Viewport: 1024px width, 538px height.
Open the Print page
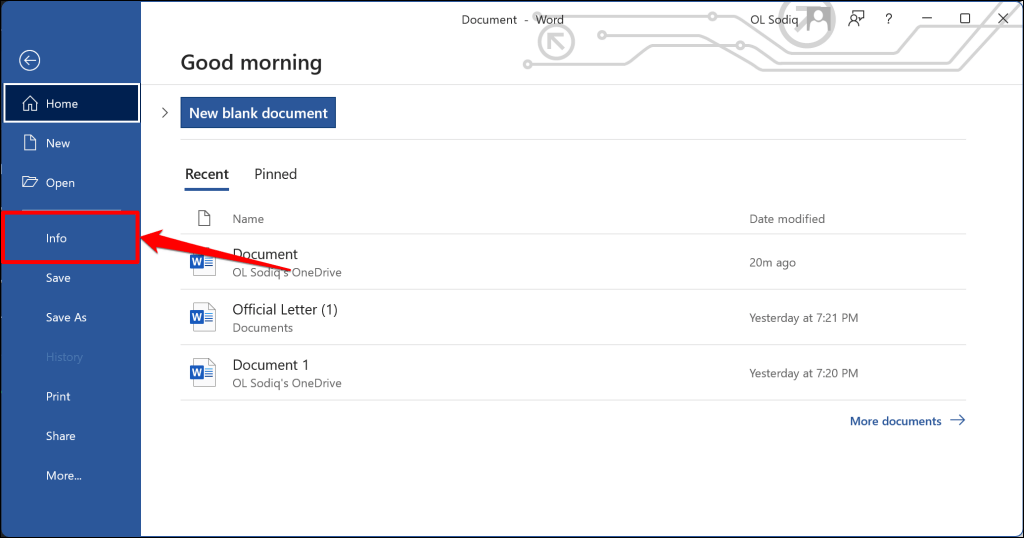[x=71, y=396]
